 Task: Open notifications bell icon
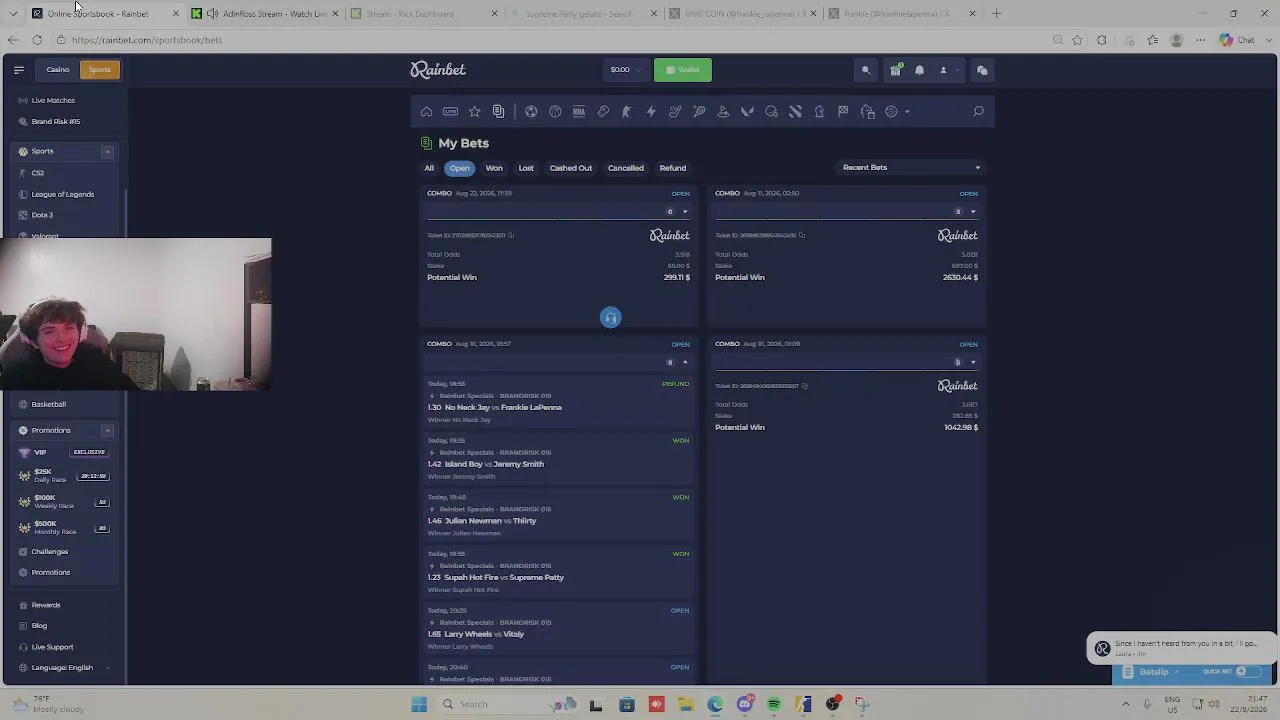point(919,70)
